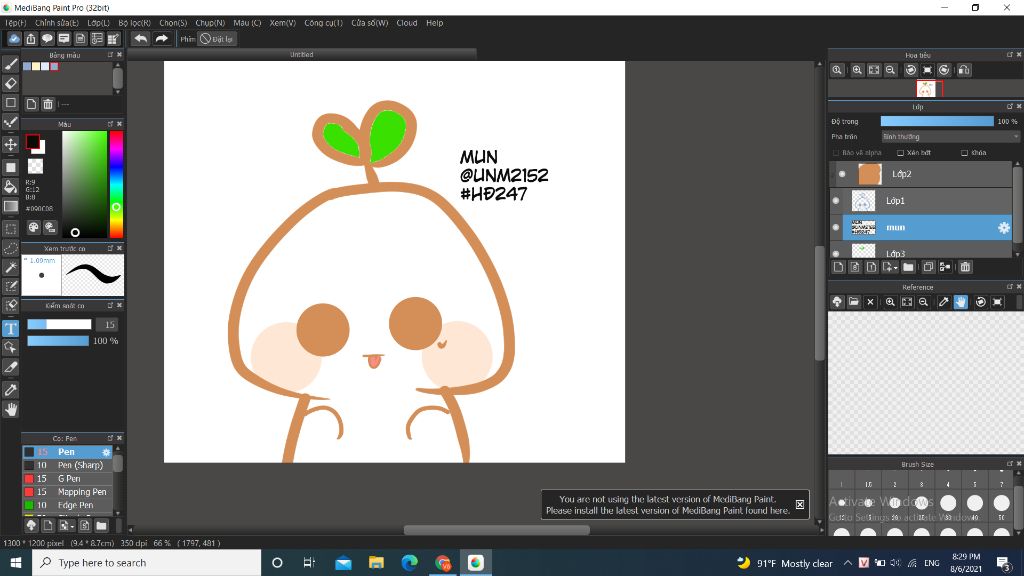Duplicate the layer using the copy icon
This screenshot has width=1024, height=576.
pyautogui.click(x=928, y=267)
